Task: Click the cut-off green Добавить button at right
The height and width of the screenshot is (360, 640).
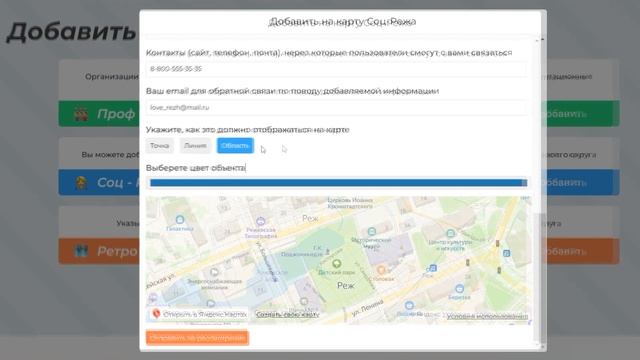Action: point(583,113)
